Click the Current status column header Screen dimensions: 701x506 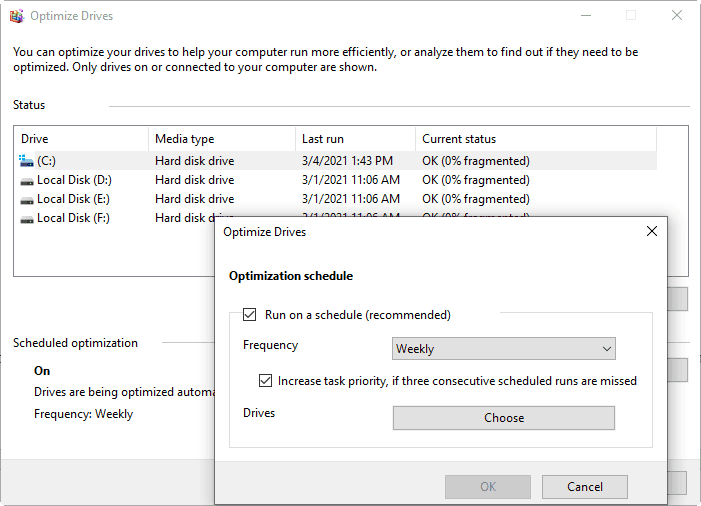click(535, 139)
